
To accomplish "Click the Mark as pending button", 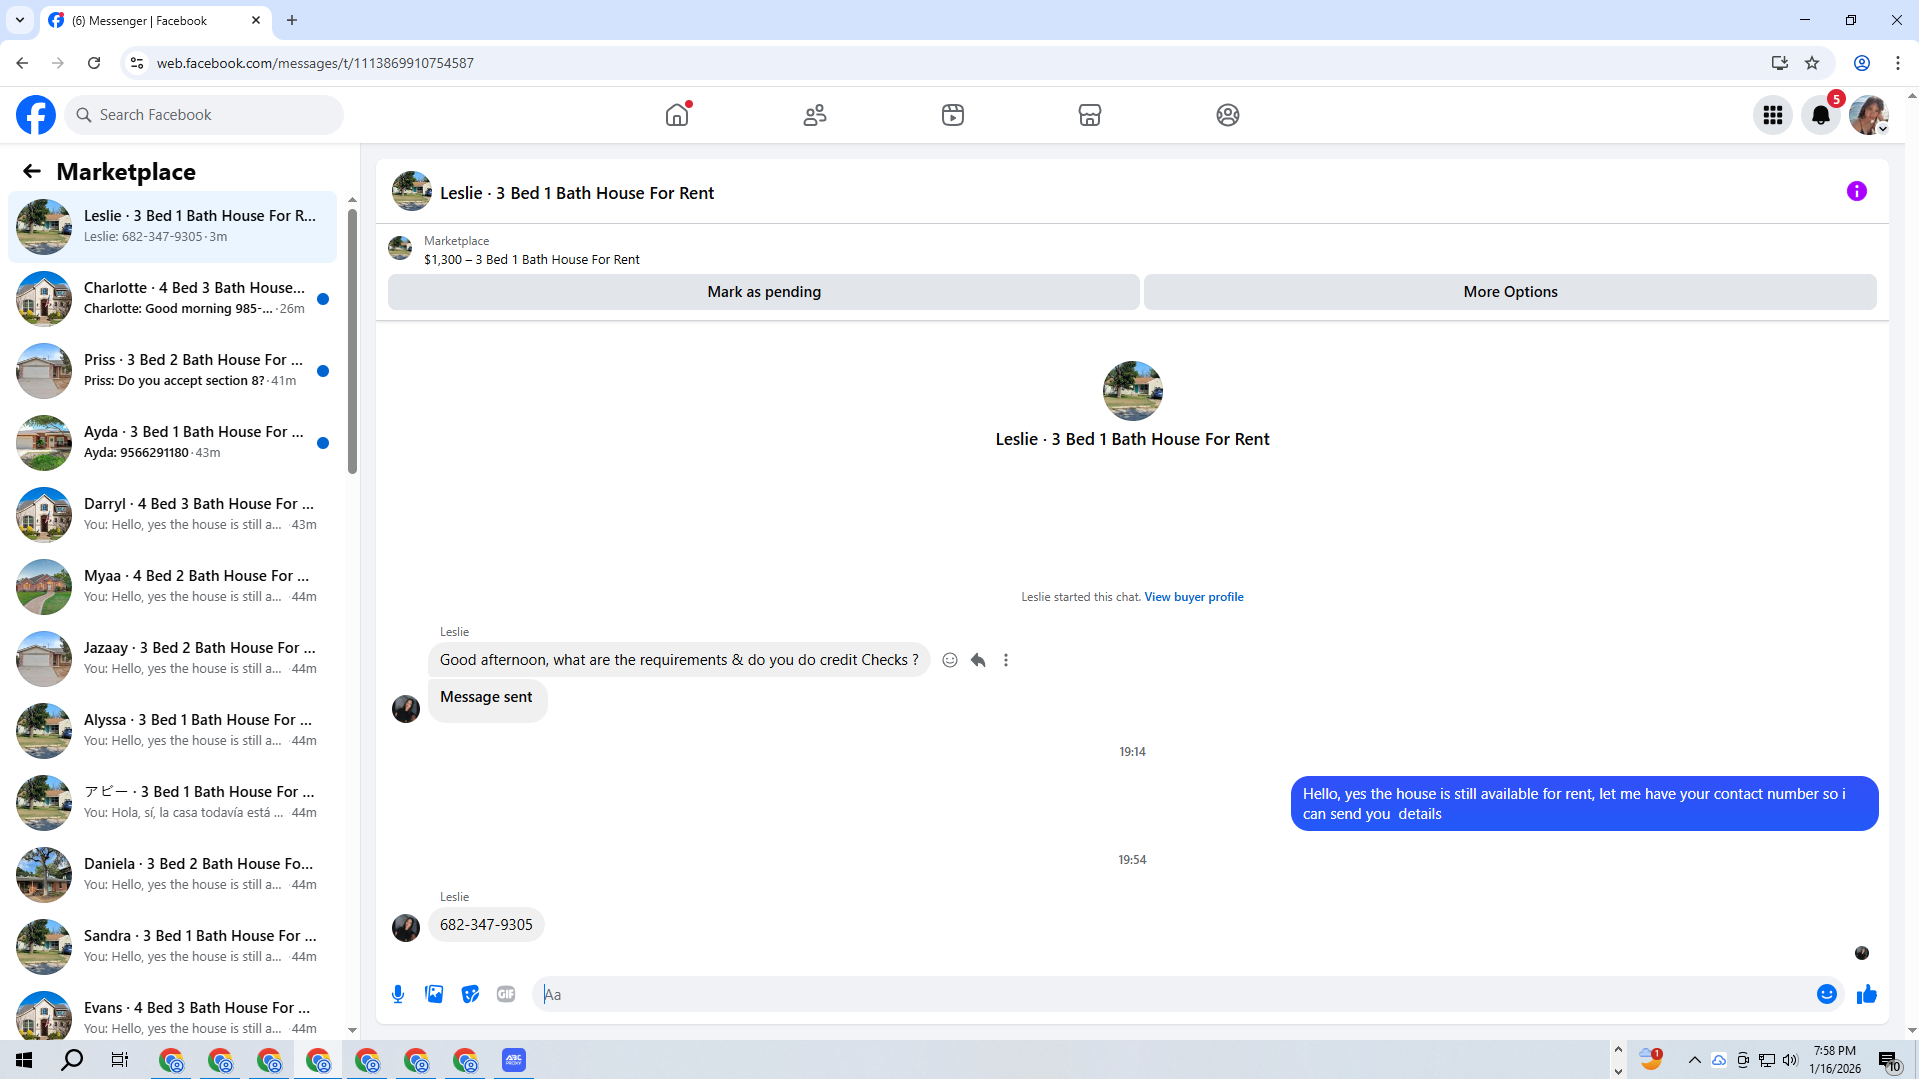I will point(764,292).
